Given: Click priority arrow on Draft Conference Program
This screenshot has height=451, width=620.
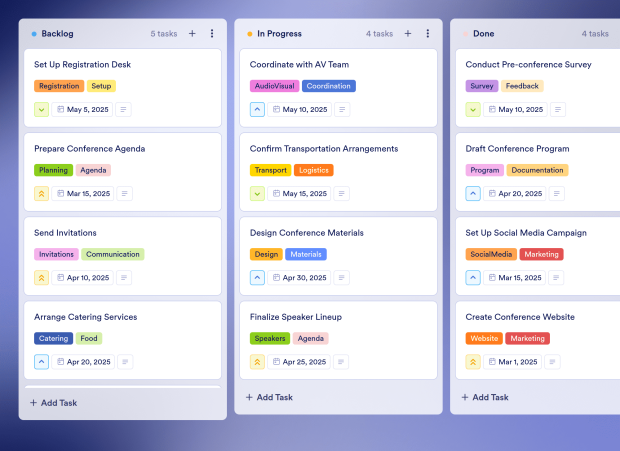Looking at the screenshot, I should [474, 194].
